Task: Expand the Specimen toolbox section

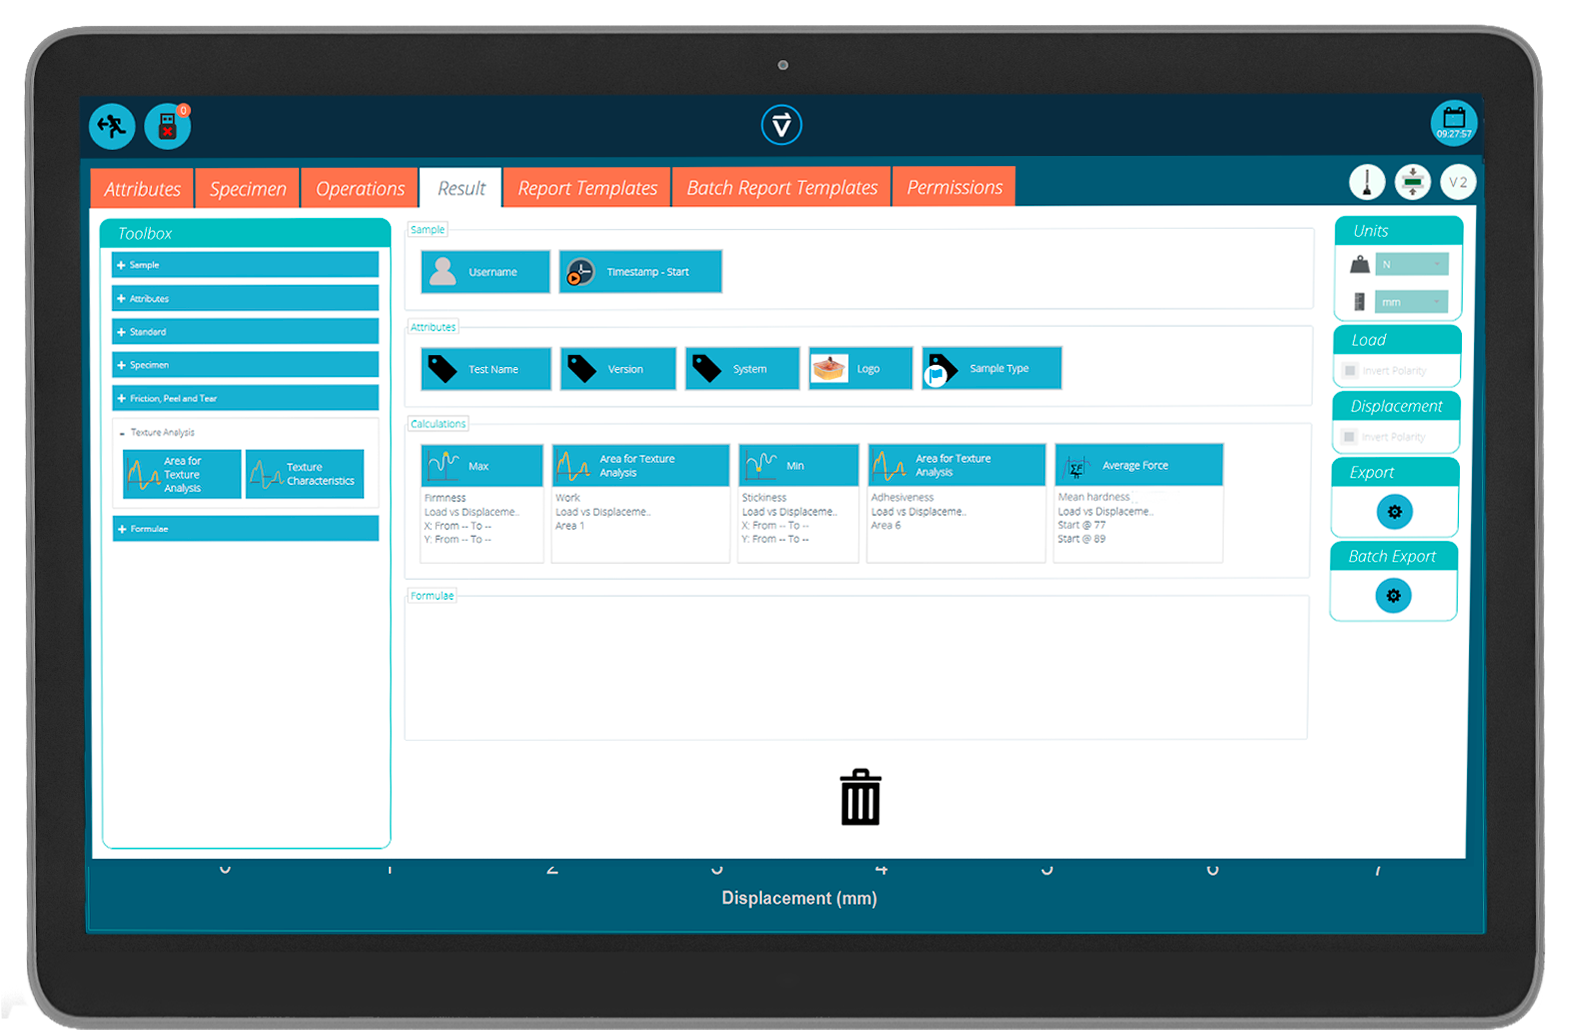Action: [245, 365]
